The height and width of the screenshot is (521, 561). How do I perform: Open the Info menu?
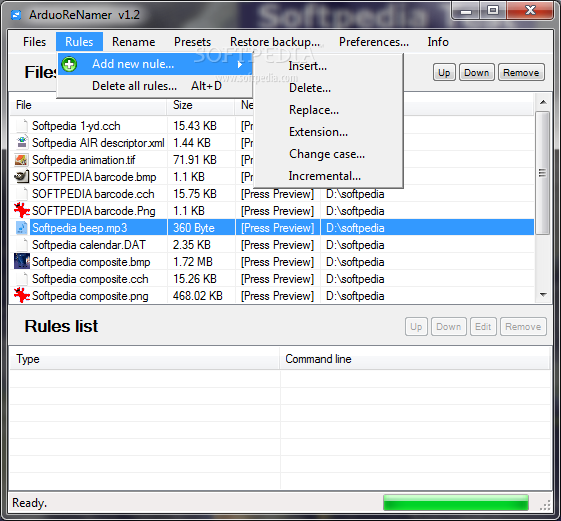coord(438,42)
